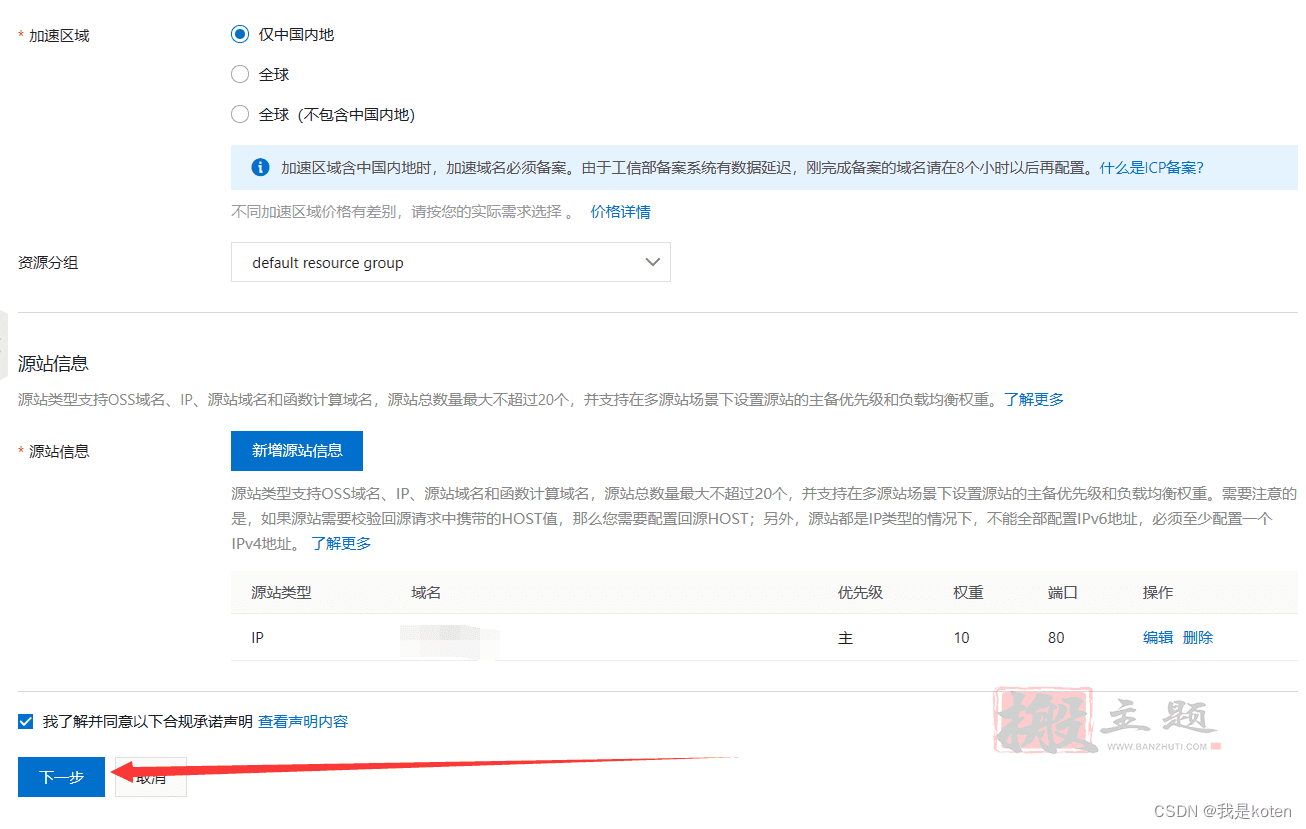Image resolution: width=1306 pixels, height=829 pixels.
Task: Expand resource group list via chevron arrow
Action: 653,262
